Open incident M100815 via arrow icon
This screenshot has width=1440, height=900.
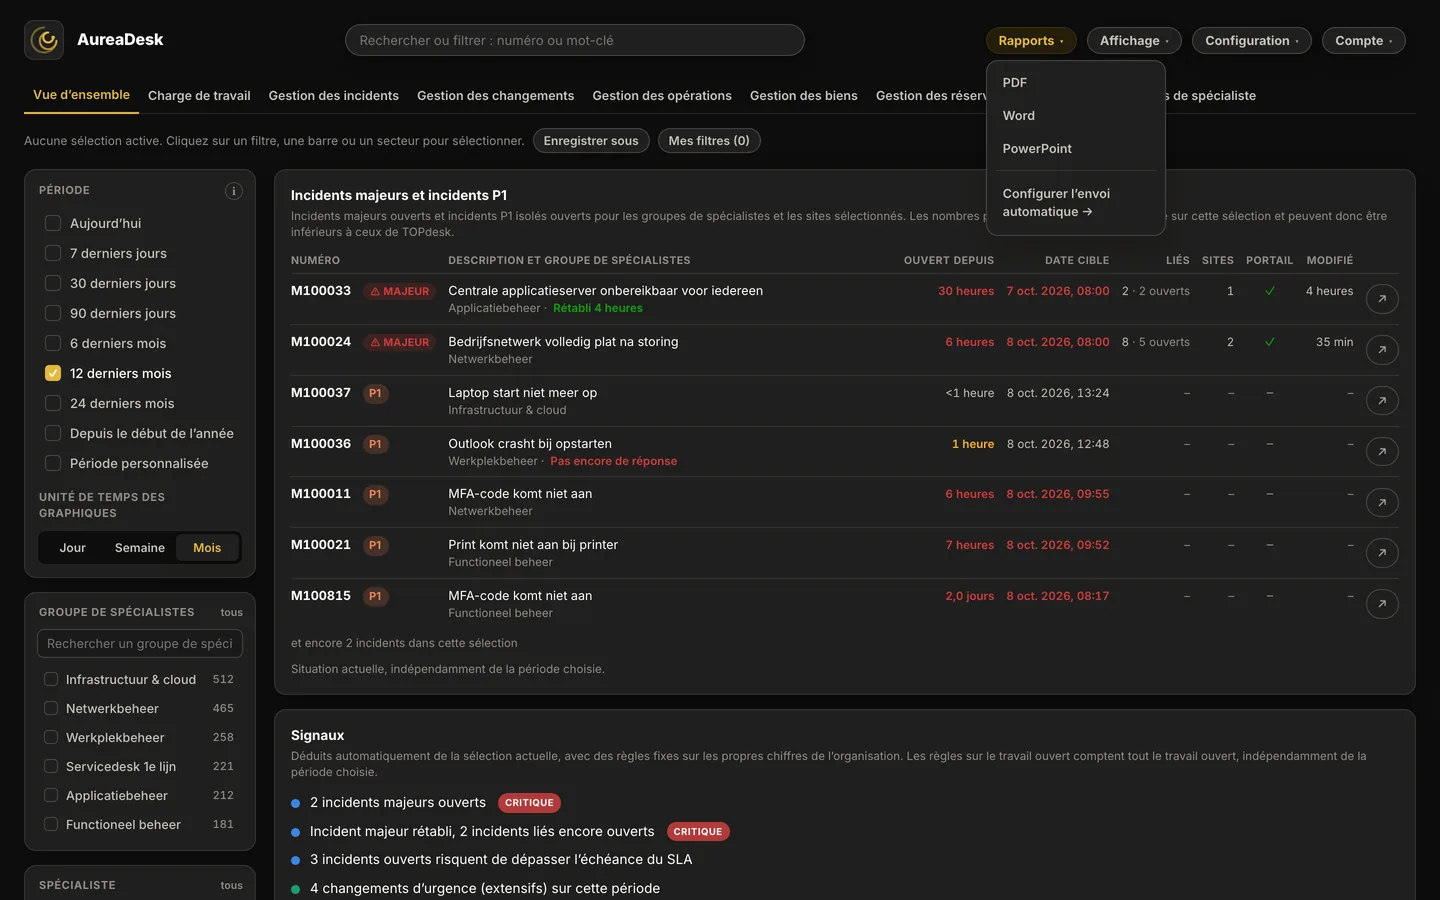coord(1382,604)
